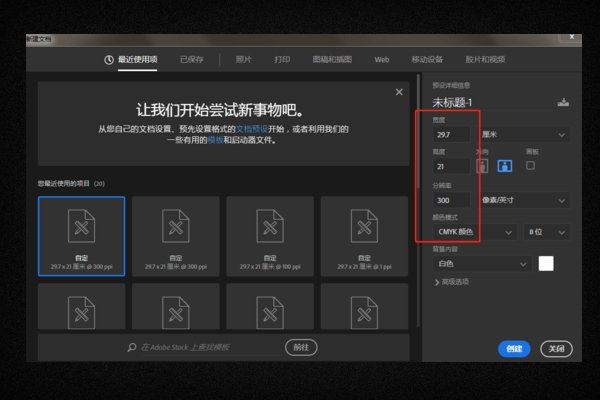Image resolution: width=600 pixels, height=400 pixels.
Task: Switch to the 已保存 tab
Action: pos(191,59)
